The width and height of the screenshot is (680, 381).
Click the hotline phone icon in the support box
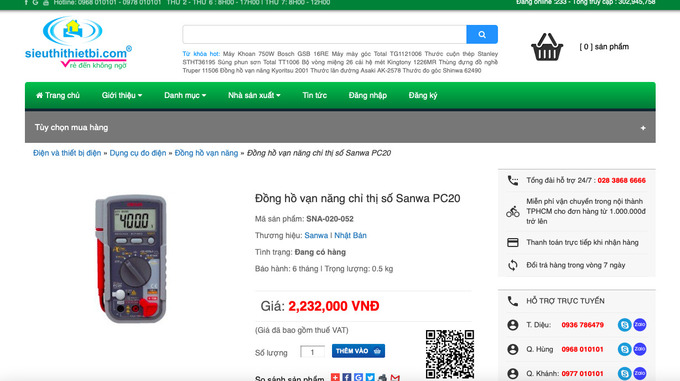pos(513,180)
